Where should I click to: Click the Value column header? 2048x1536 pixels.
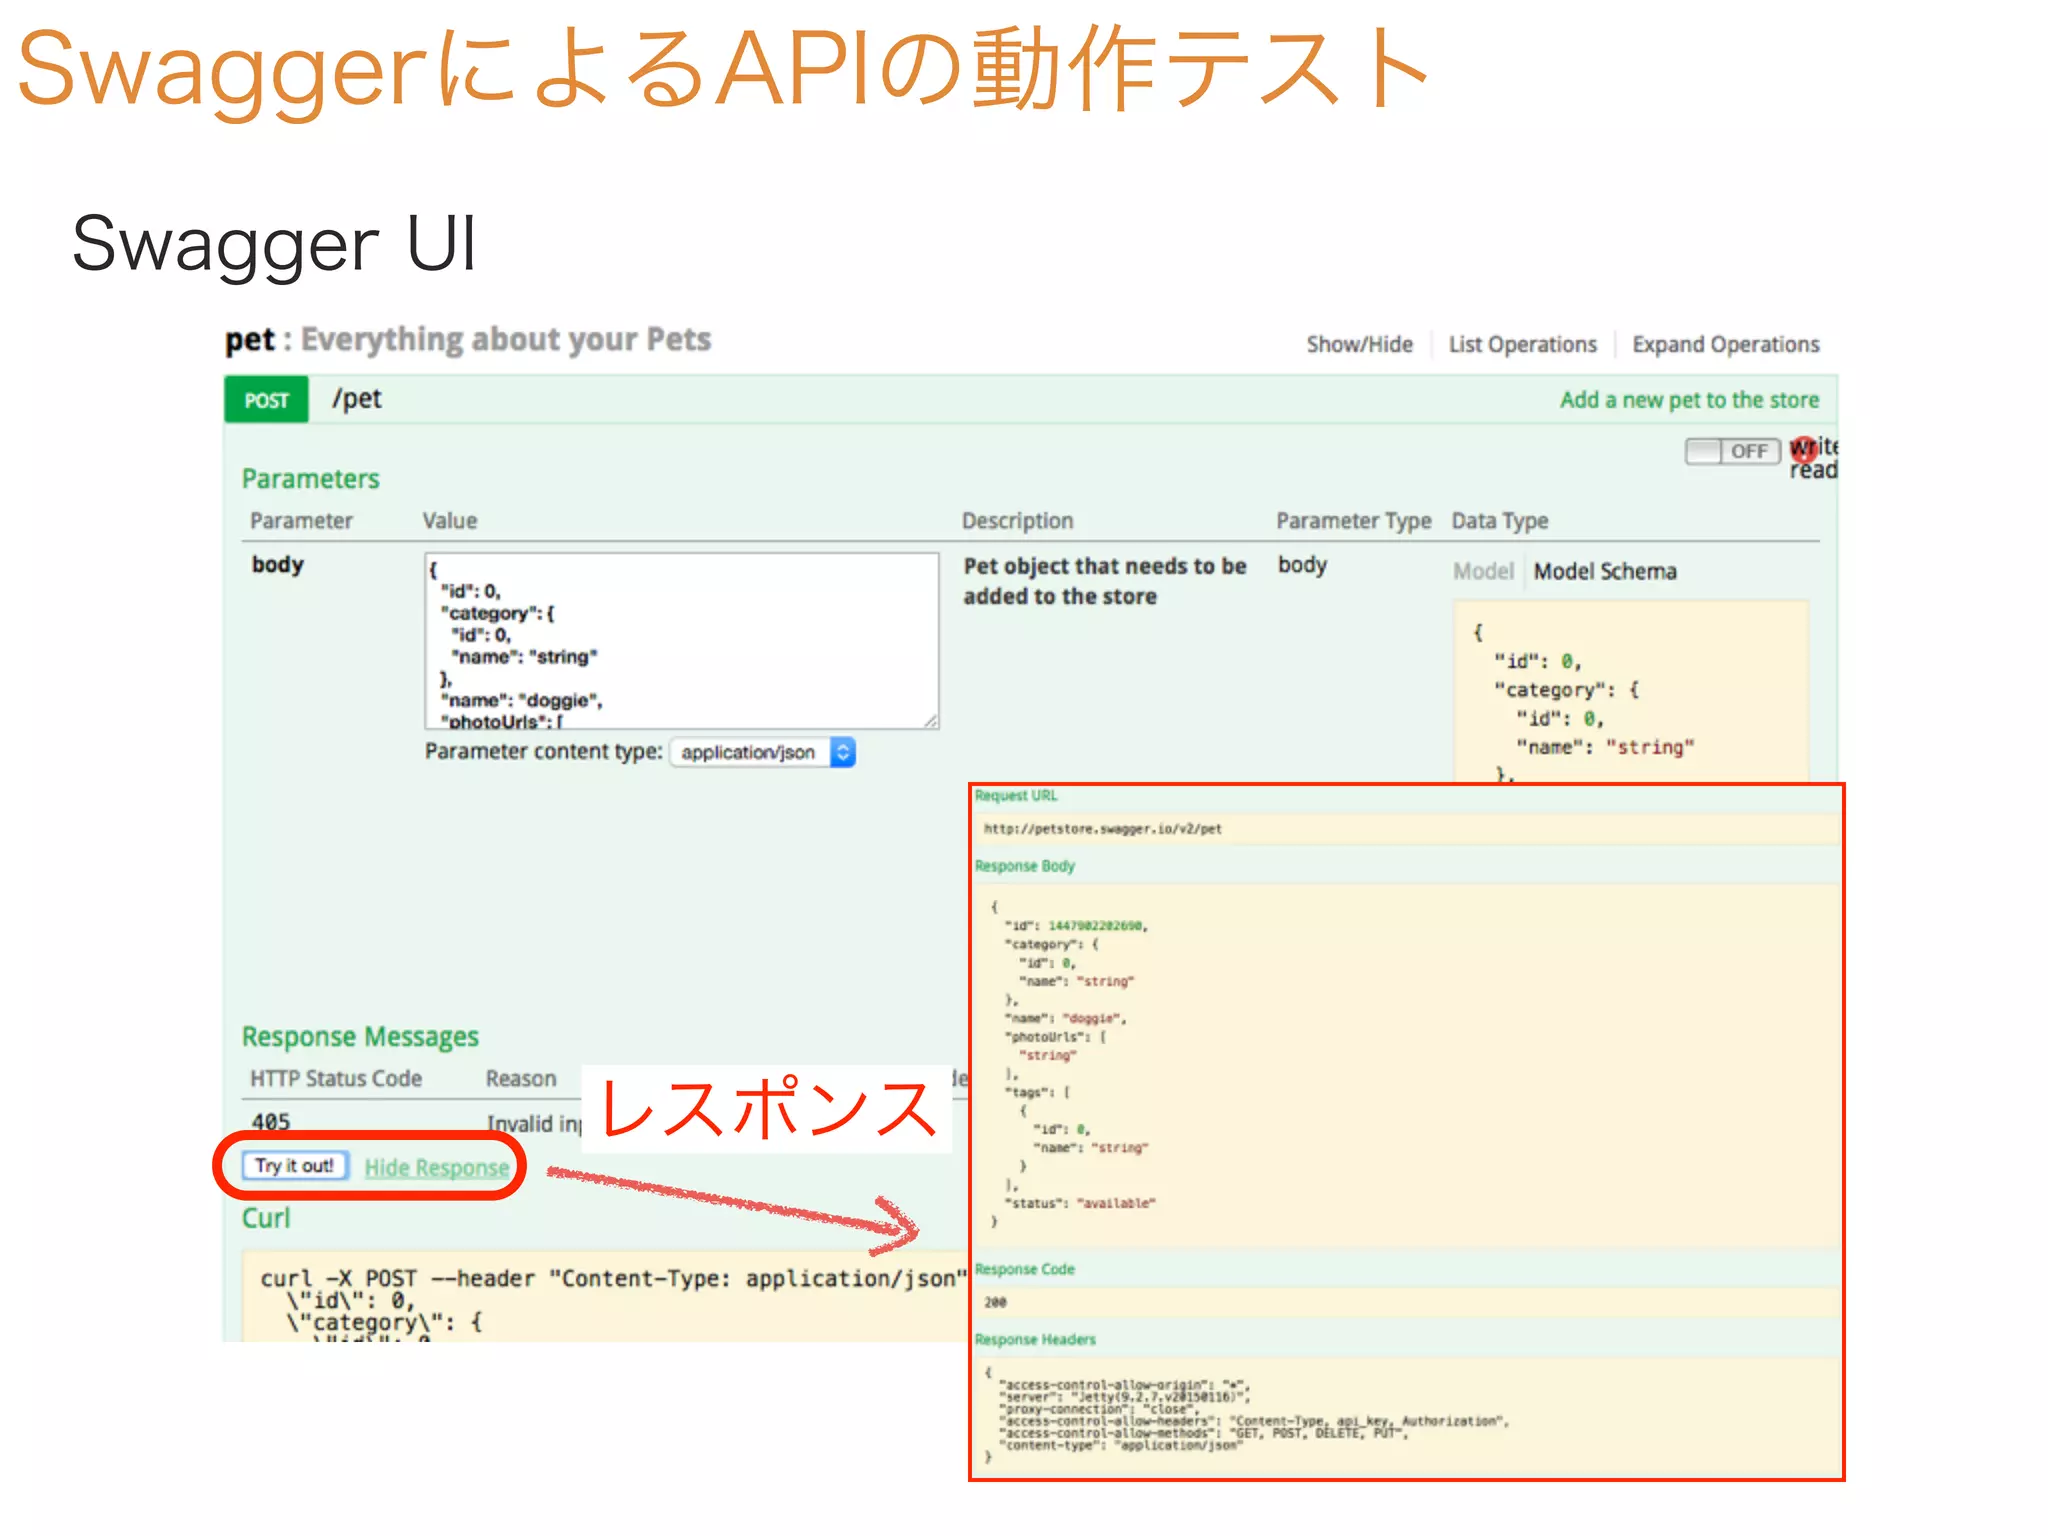click(x=450, y=521)
